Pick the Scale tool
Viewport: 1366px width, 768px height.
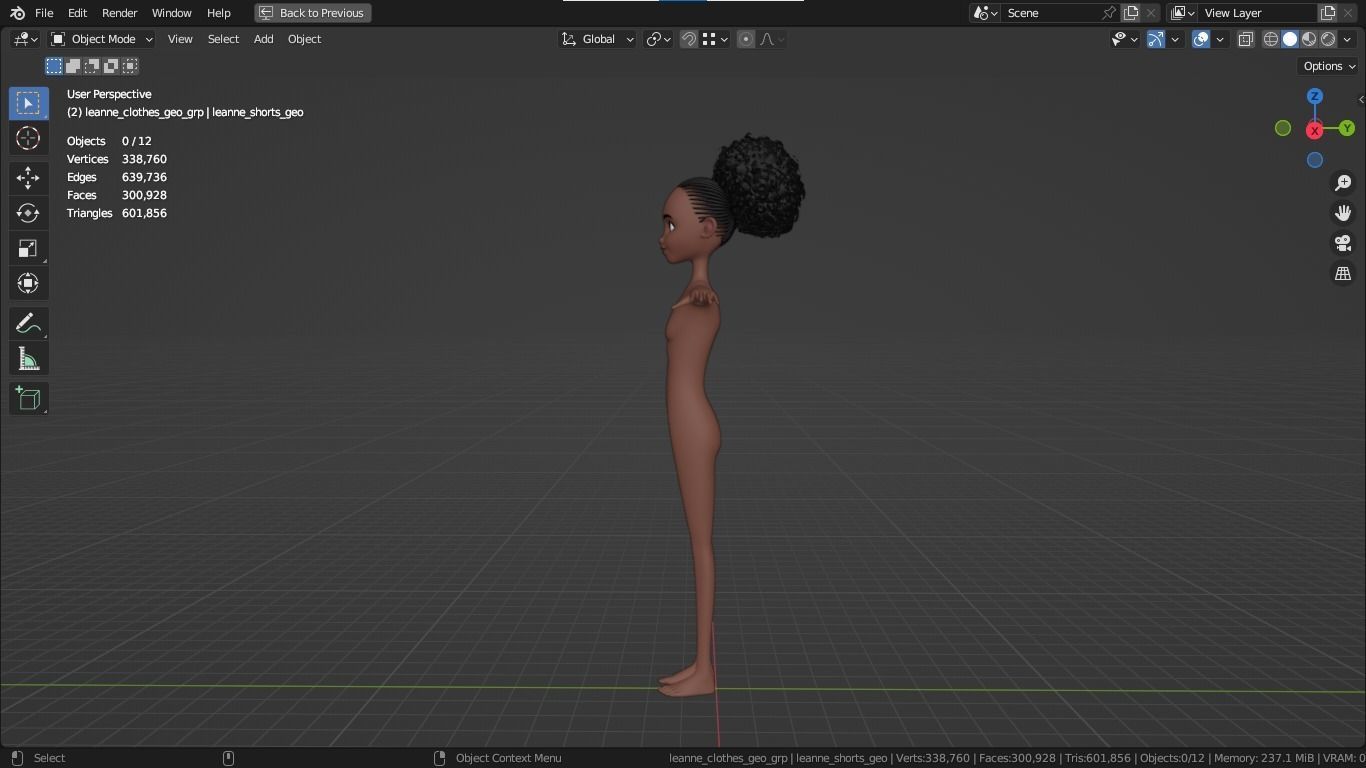[28, 248]
